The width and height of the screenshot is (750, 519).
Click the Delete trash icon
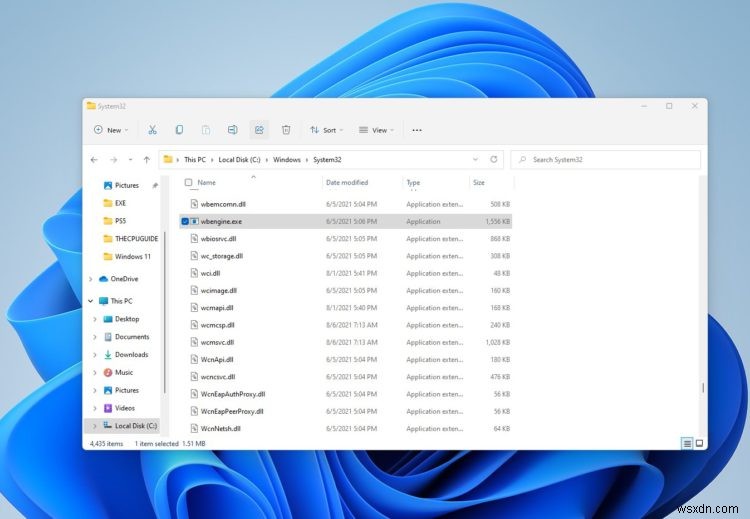pos(286,130)
